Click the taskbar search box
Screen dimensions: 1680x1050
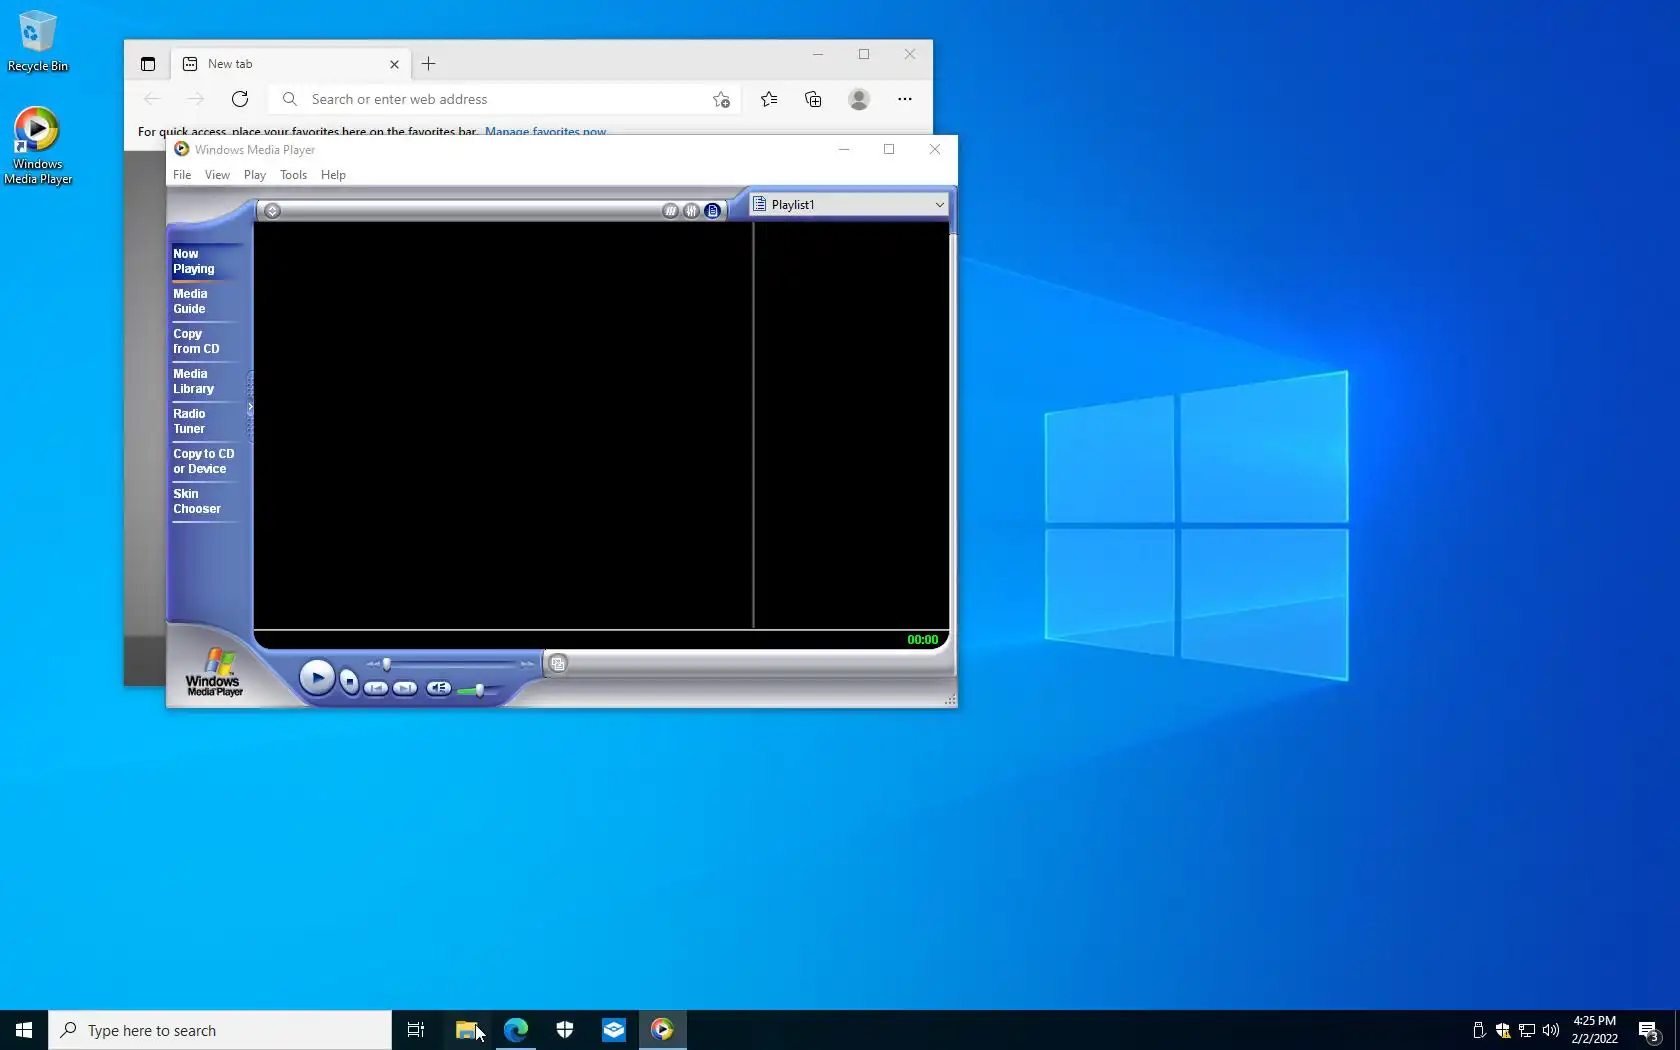click(220, 1030)
